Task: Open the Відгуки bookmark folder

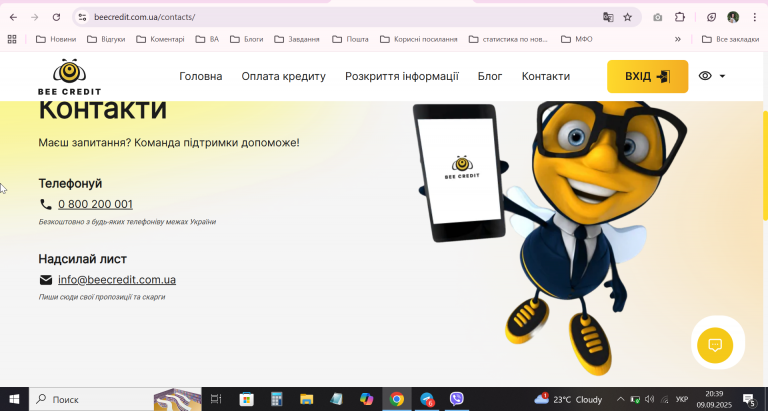Action: click(x=106, y=39)
